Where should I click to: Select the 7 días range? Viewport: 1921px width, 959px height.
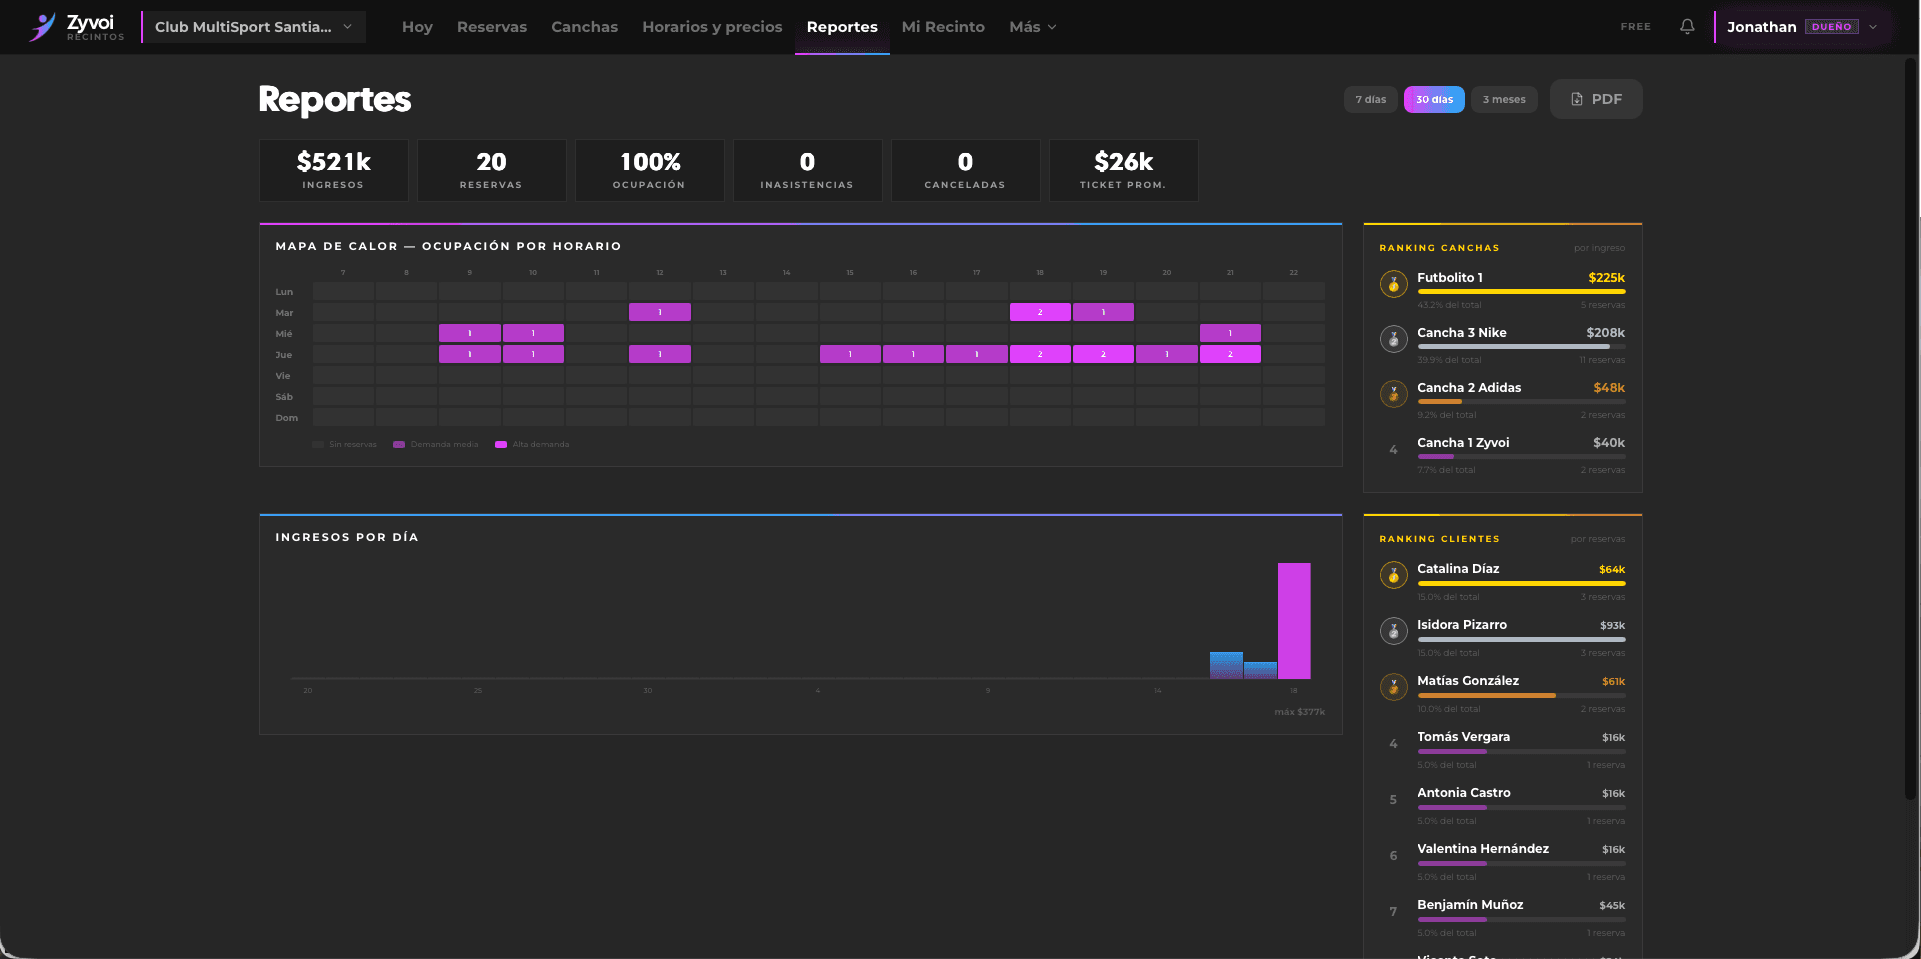click(x=1370, y=99)
